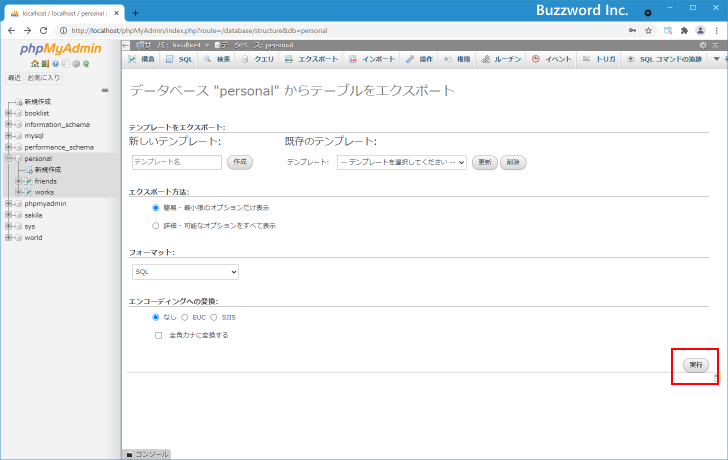Click the friends table icon in tree
The image size is (728, 460).
click(x=29, y=181)
